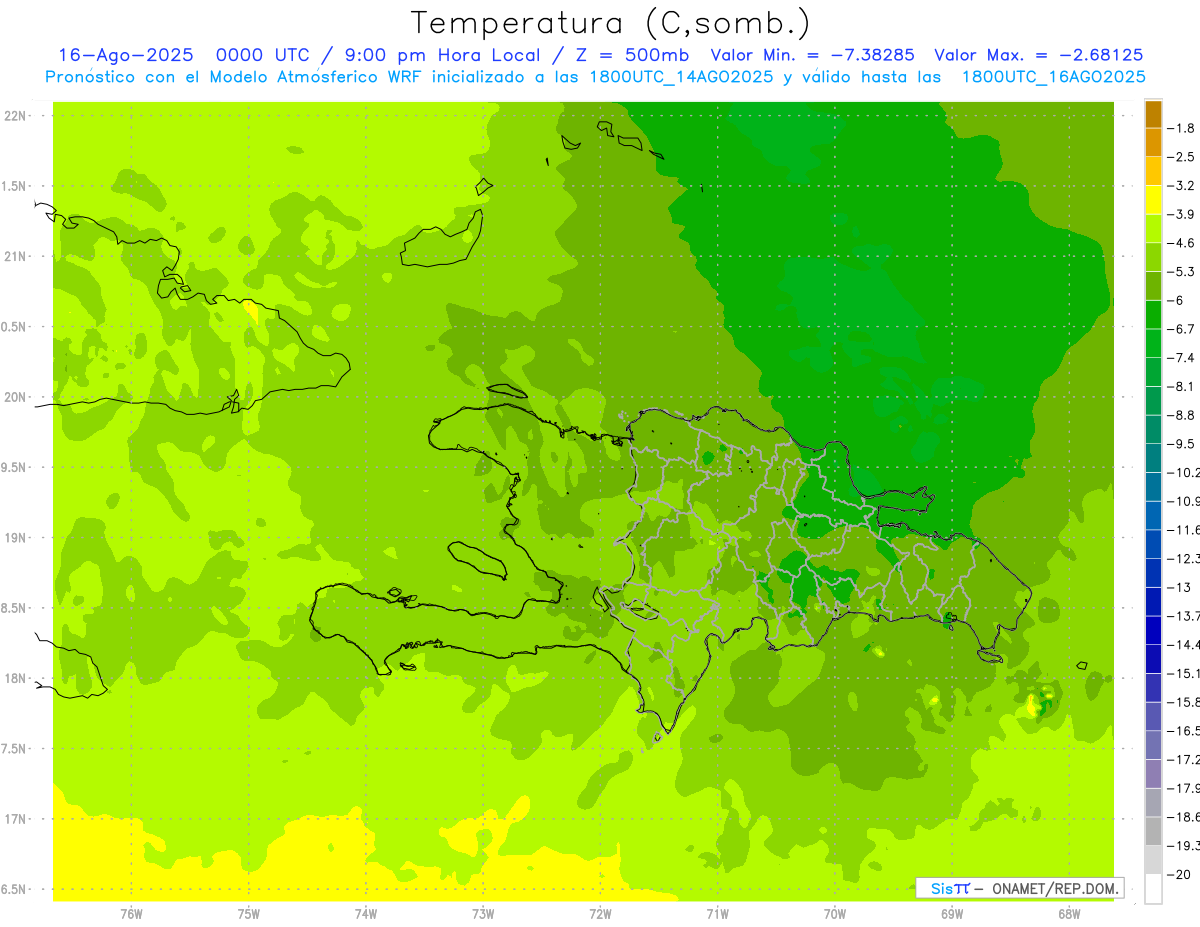The width and height of the screenshot is (1200, 927).
Task: Click the '72W' longitude axis label
Action: point(600,914)
